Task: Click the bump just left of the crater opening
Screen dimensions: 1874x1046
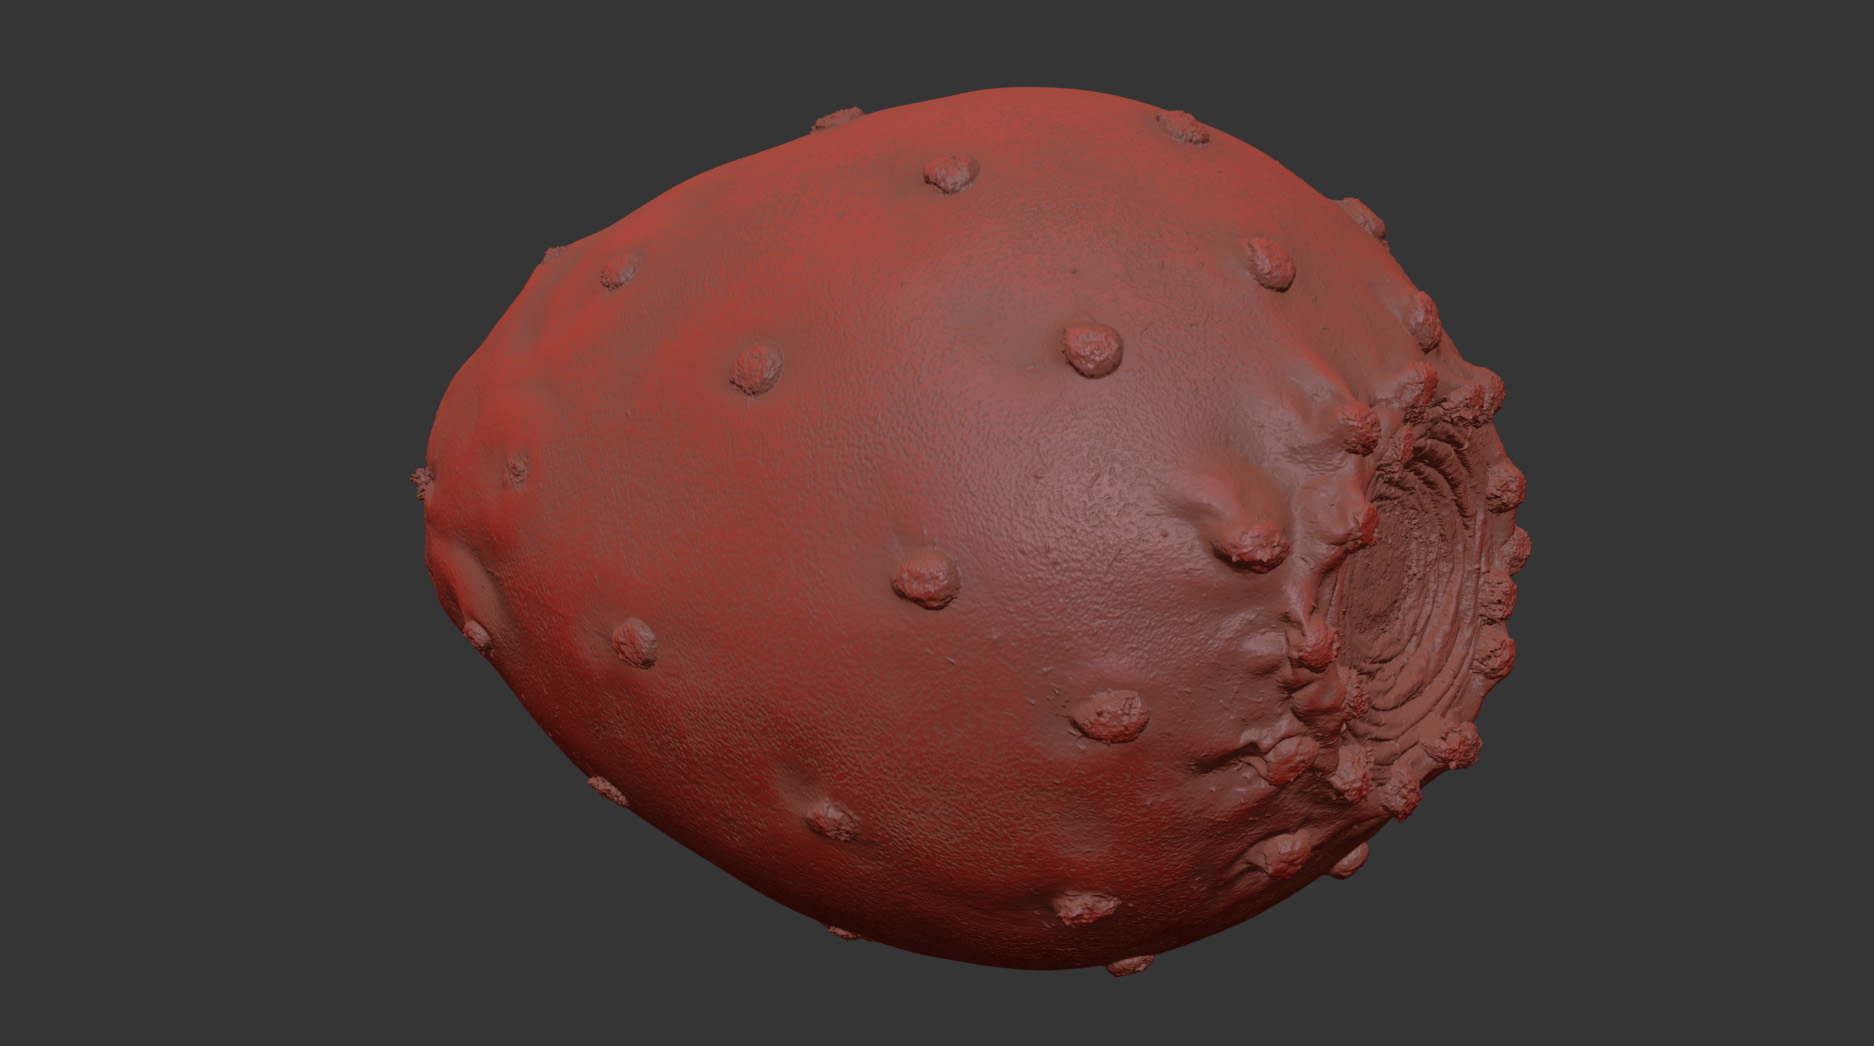Action: coord(1252,547)
